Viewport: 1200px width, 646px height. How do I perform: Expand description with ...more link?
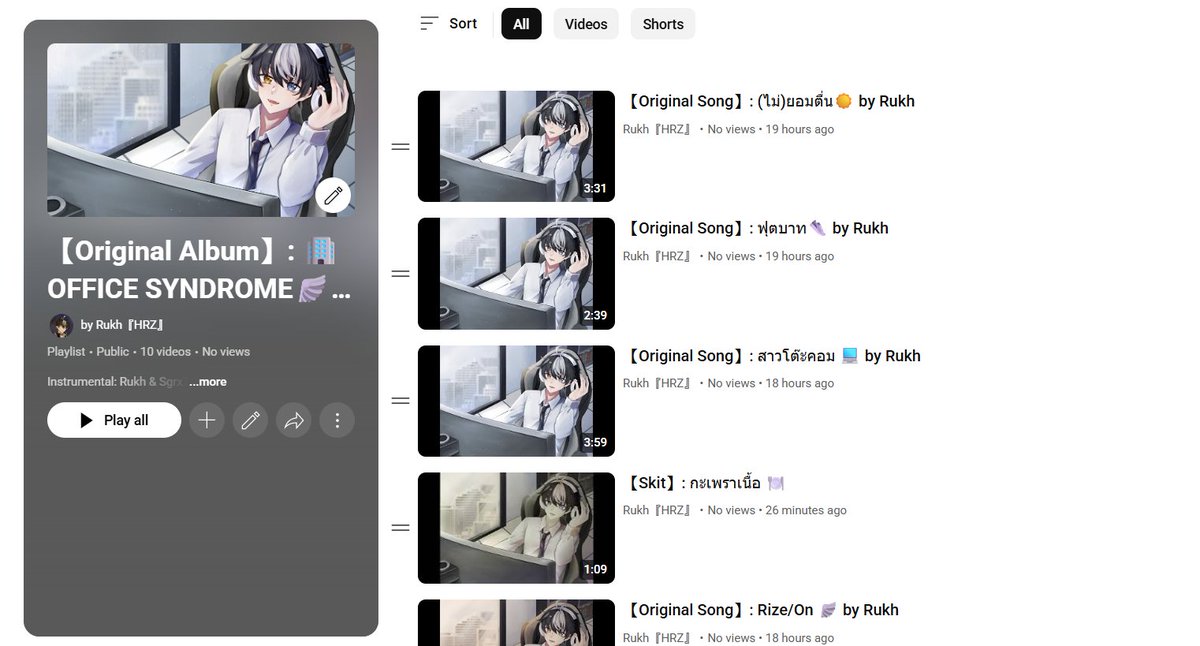click(x=208, y=382)
